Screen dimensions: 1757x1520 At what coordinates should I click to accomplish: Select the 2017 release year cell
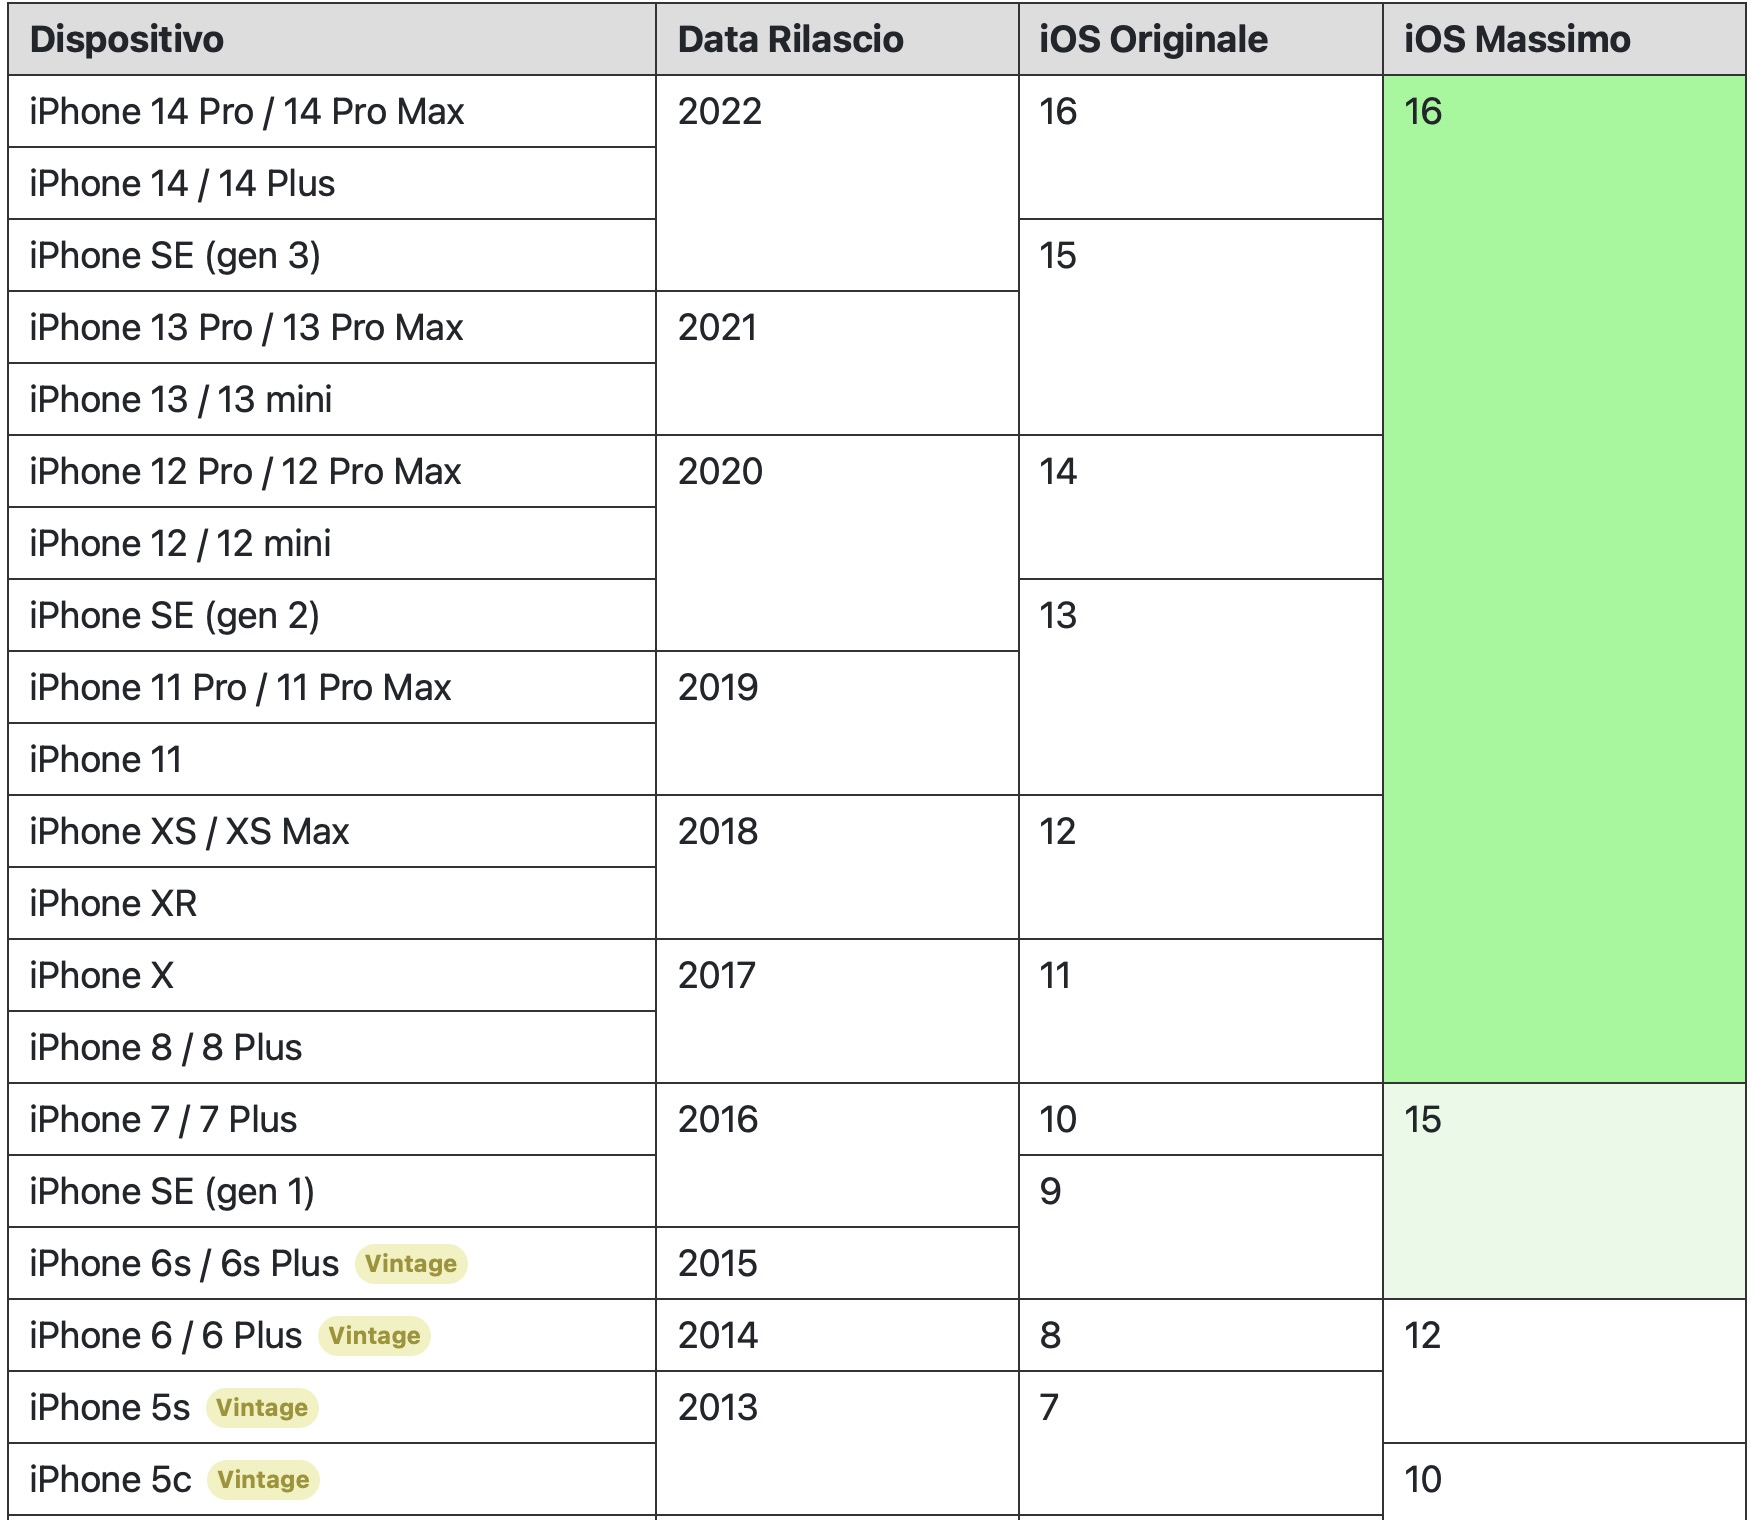[x=717, y=976]
